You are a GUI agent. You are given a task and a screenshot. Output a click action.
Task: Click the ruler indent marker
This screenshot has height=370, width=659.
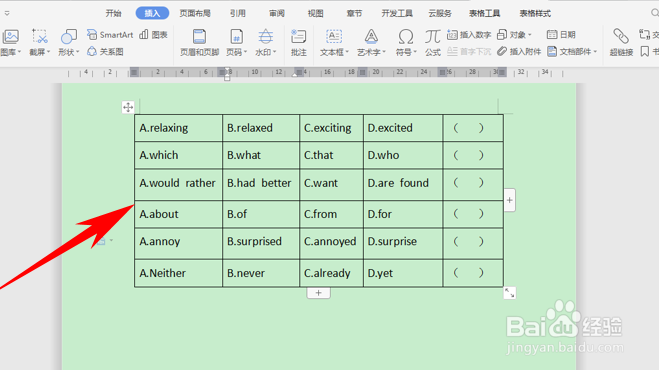[x=227, y=74]
